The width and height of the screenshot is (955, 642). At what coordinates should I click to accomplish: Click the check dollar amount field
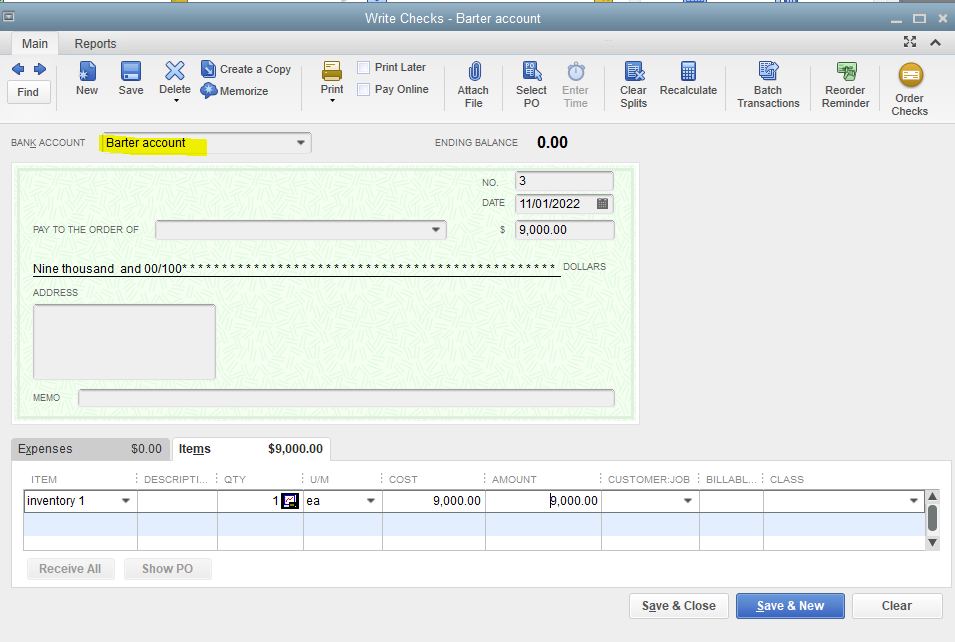coord(565,230)
